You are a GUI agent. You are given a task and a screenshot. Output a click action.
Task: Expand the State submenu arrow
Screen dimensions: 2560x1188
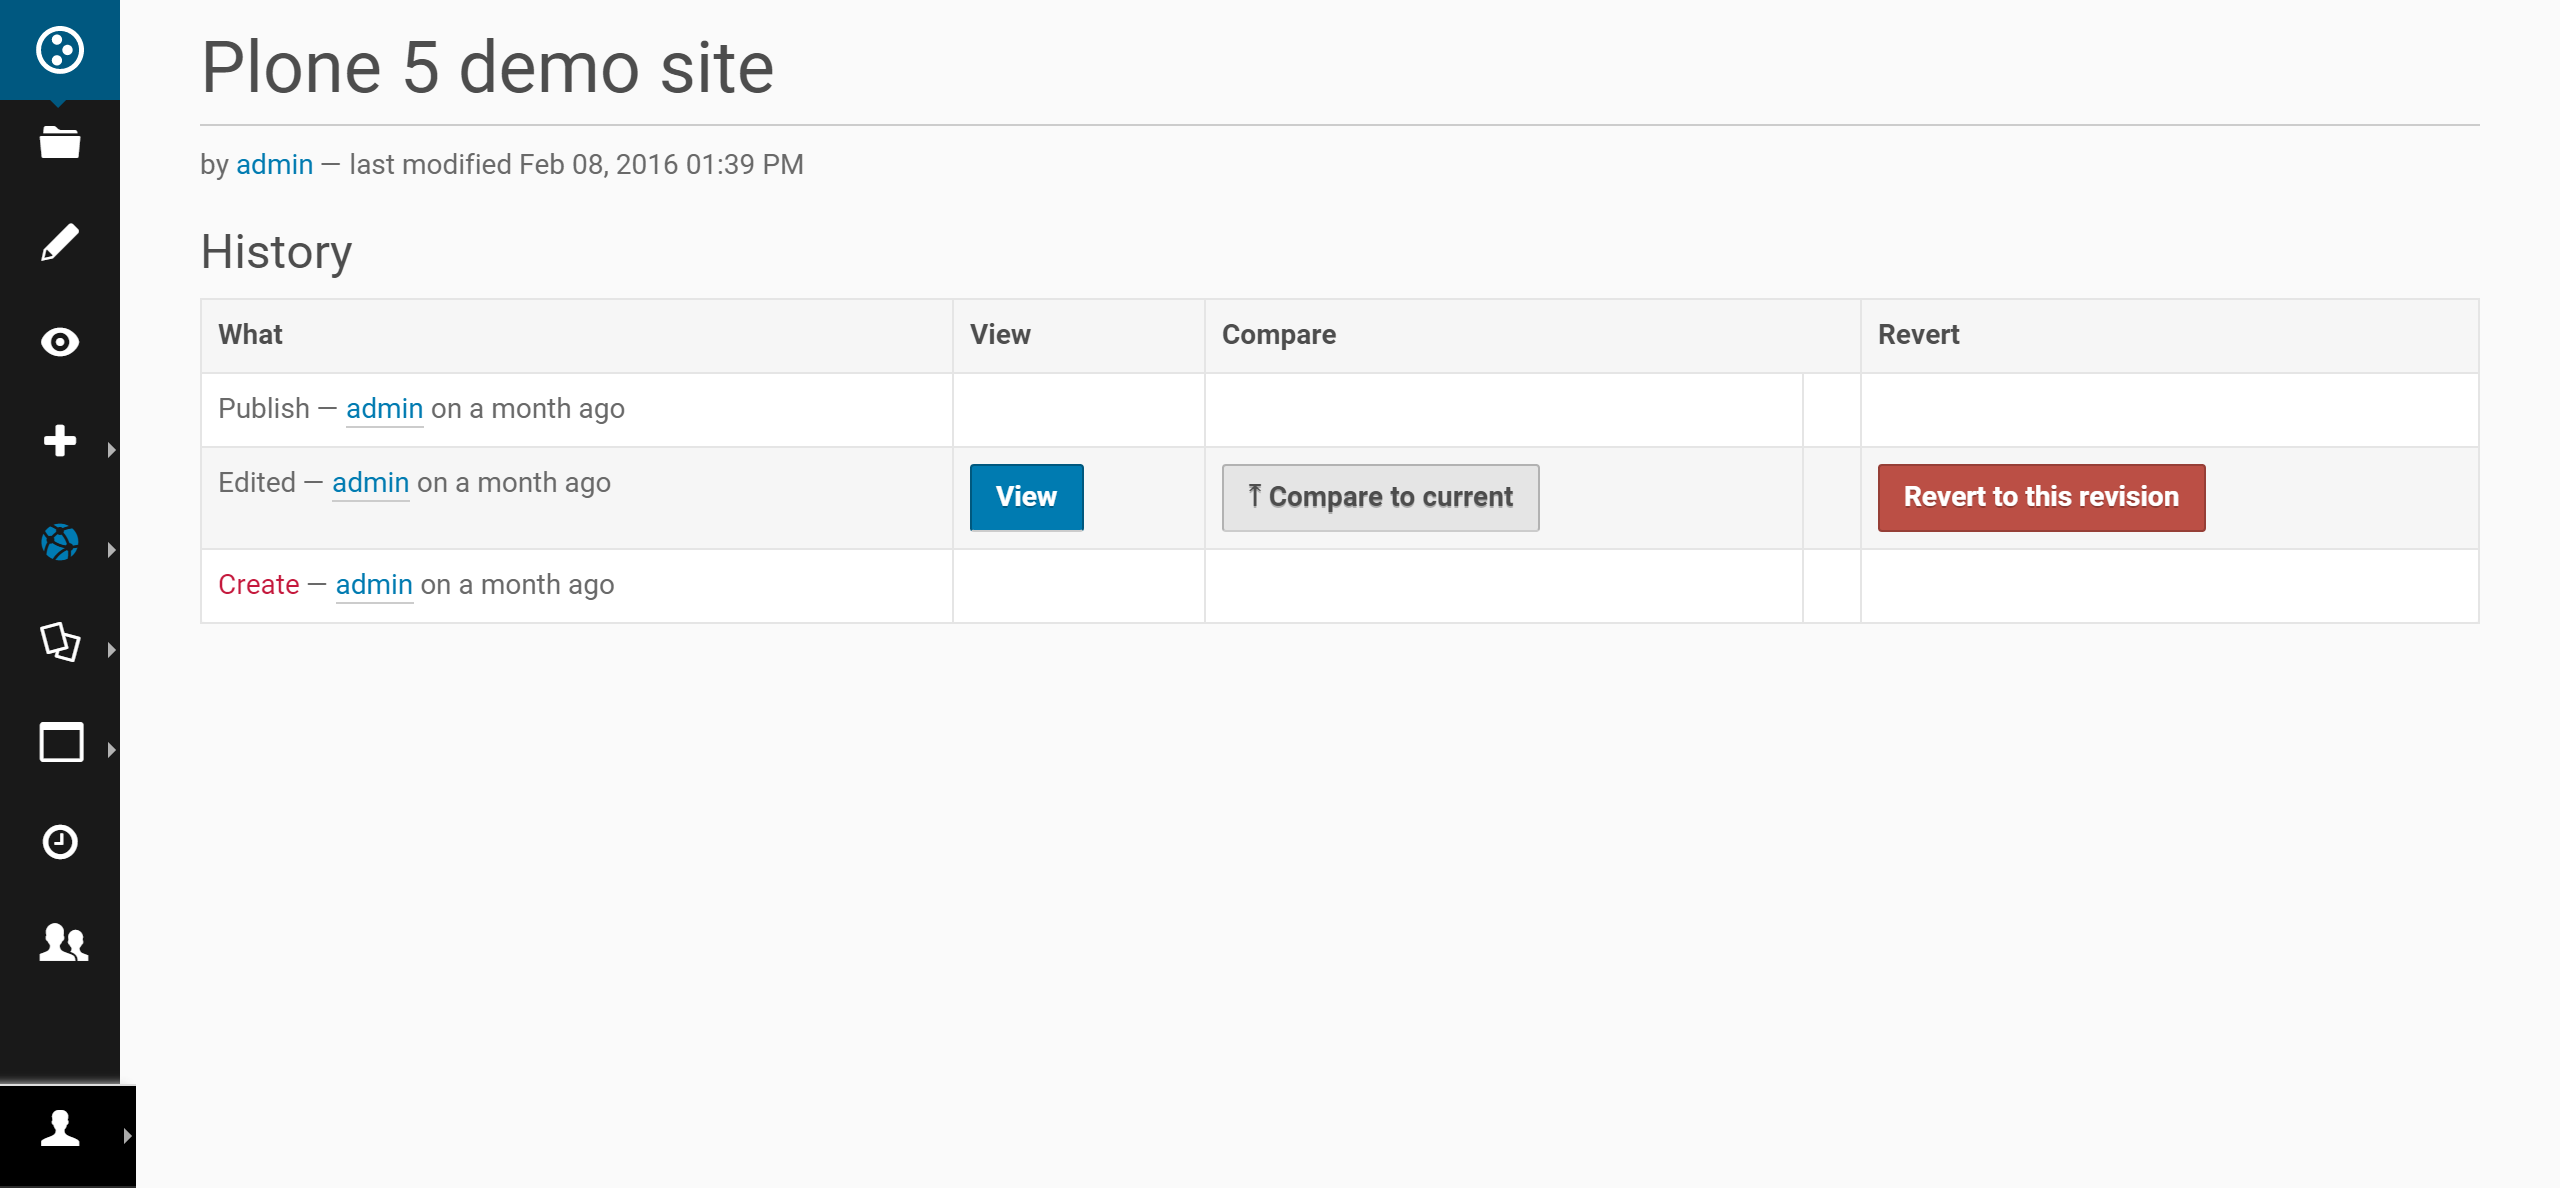point(112,550)
